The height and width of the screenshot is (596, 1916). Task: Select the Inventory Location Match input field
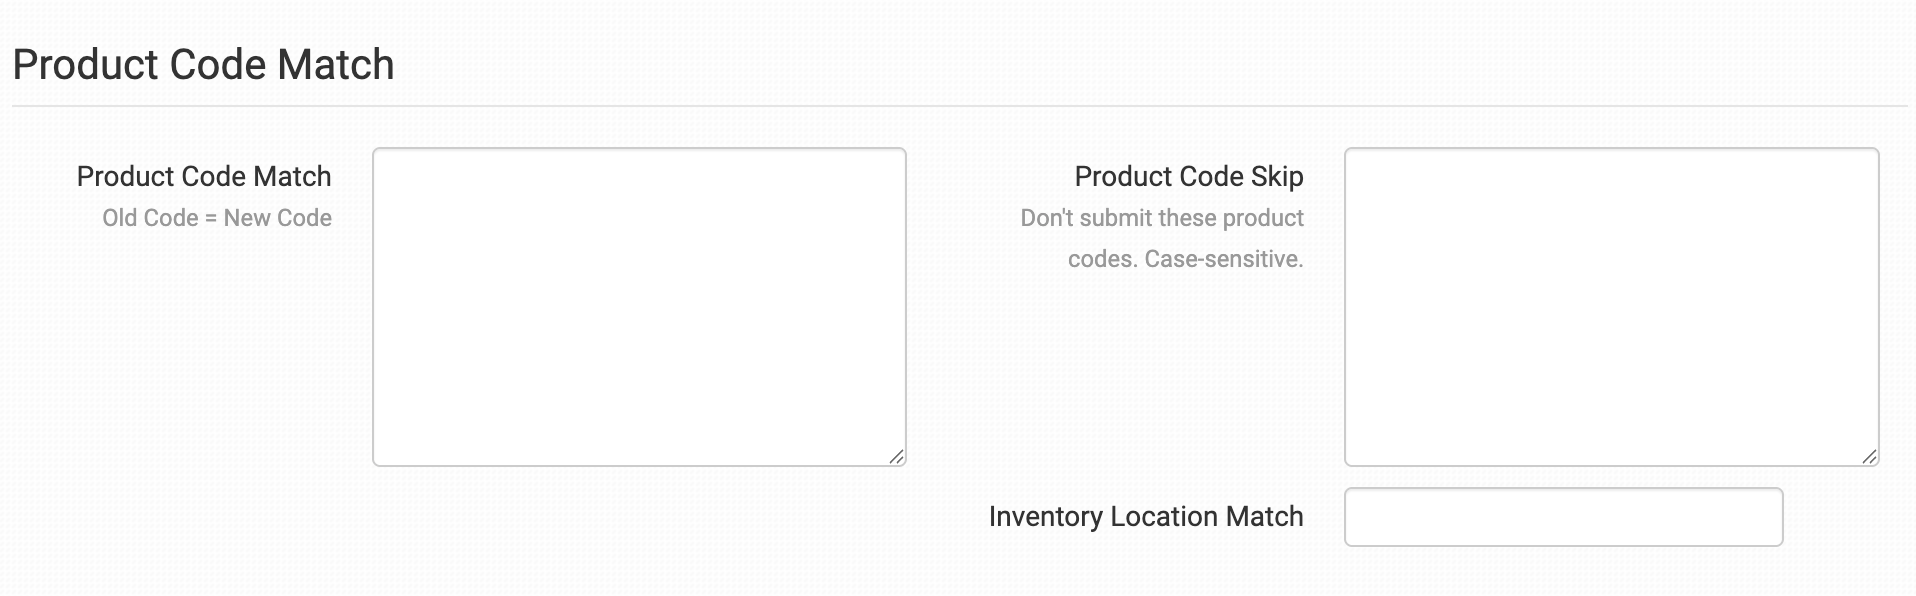pyautogui.click(x=1563, y=517)
